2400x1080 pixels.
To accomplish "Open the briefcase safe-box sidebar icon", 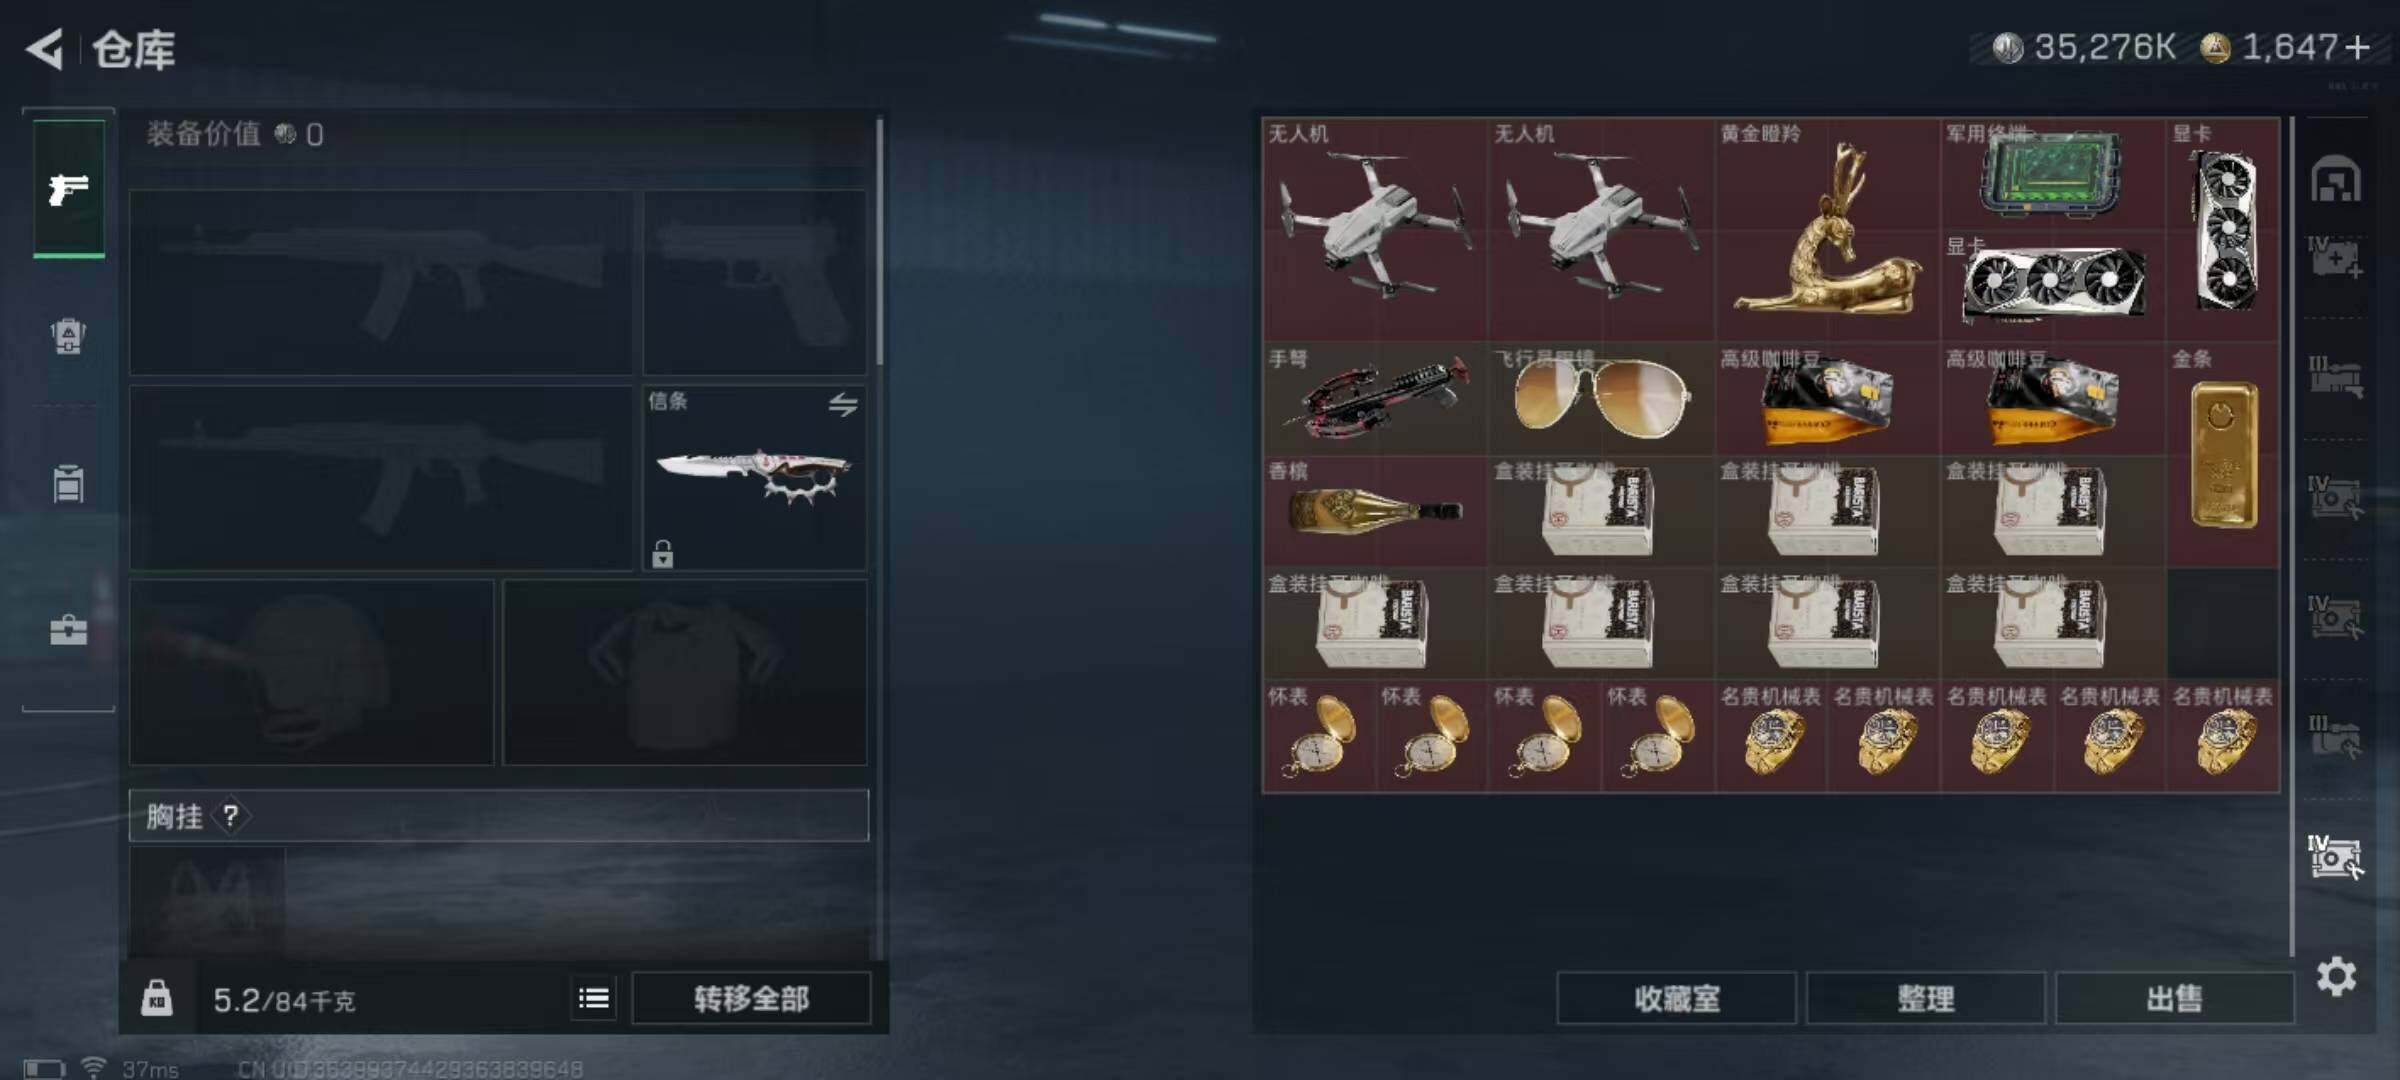I will [68, 630].
